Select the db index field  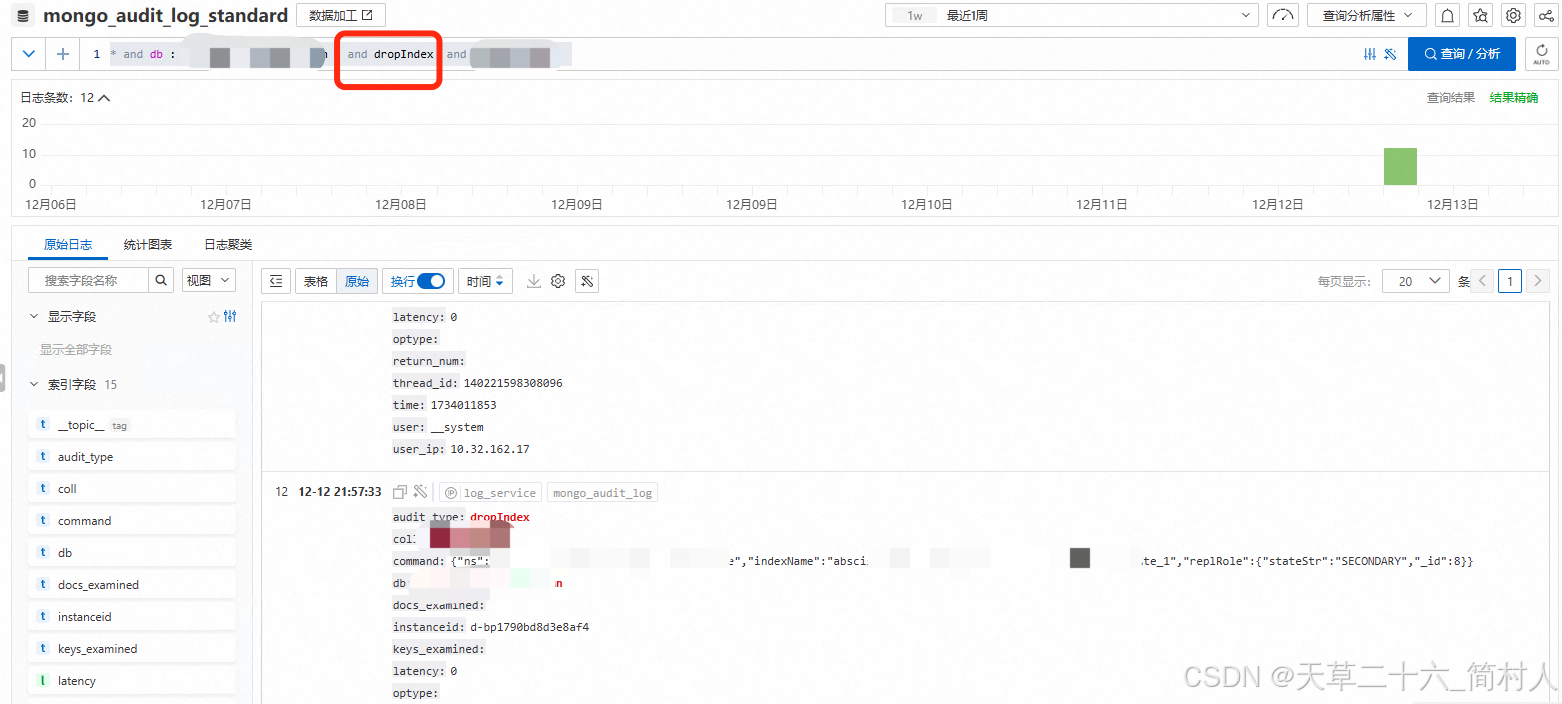click(133, 553)
